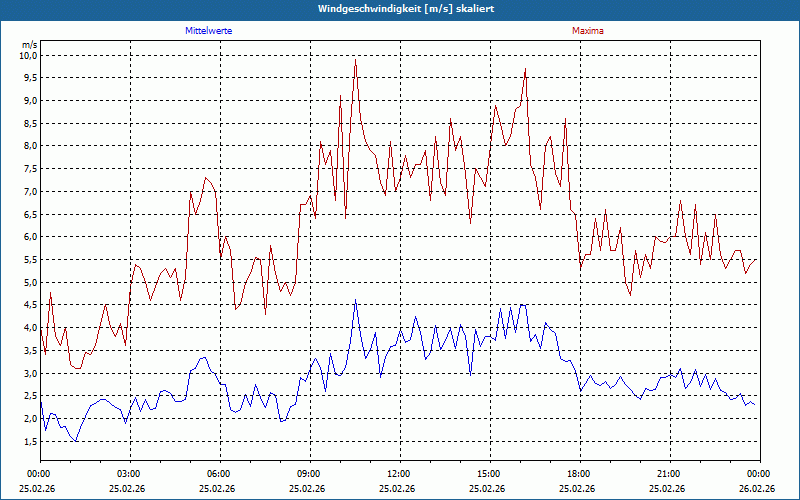The image size is (800, 500).
Task: Select the 09:00 time axis label
Action: [310, 474]
